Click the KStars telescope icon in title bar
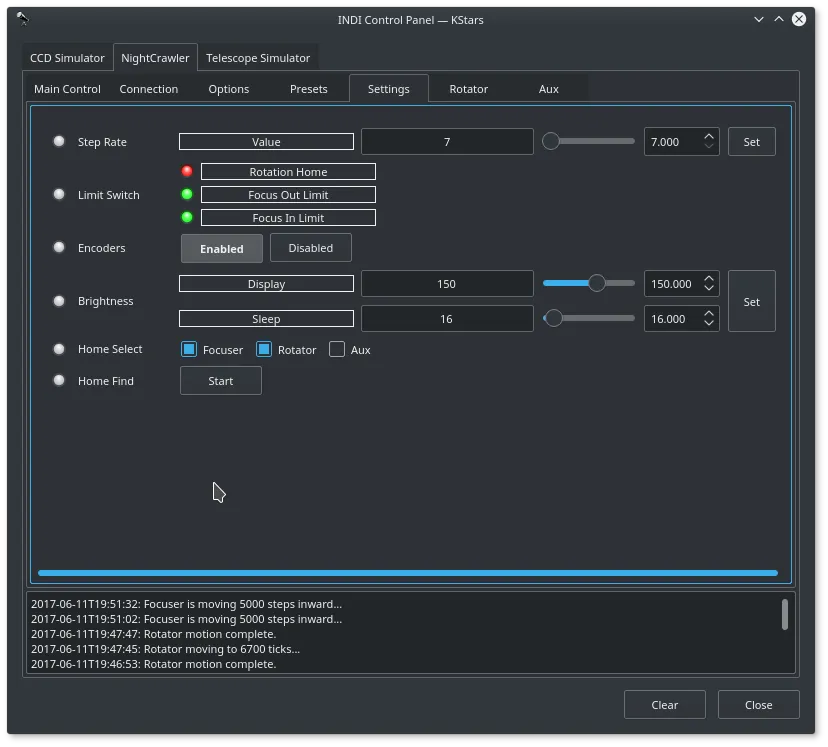 [x=23, y=19]
